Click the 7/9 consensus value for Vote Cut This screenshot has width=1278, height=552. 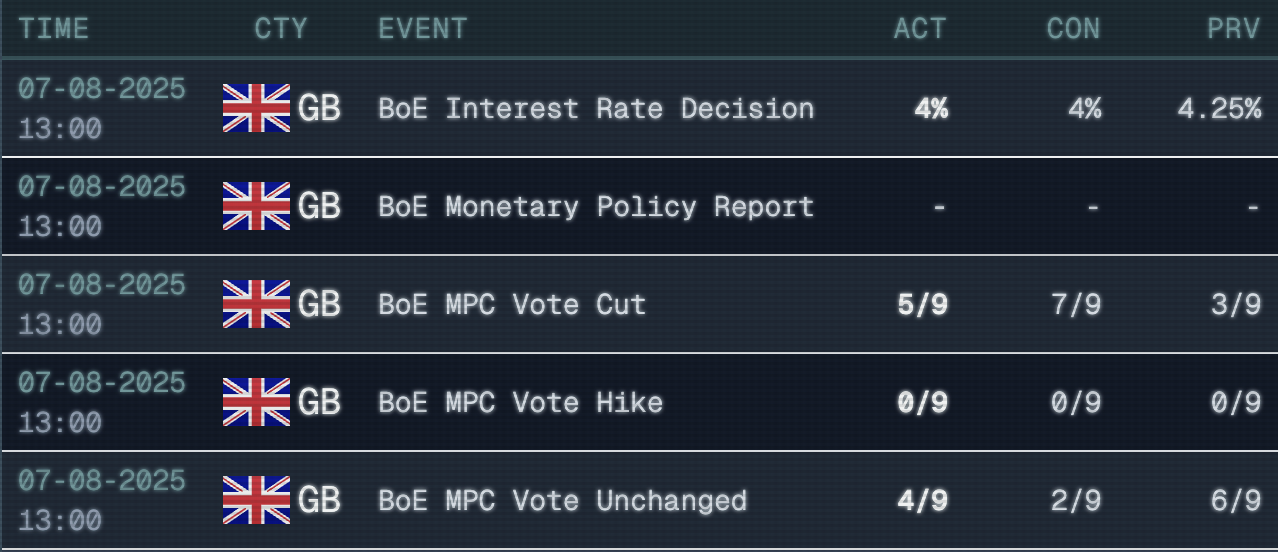pos(1075,304)
